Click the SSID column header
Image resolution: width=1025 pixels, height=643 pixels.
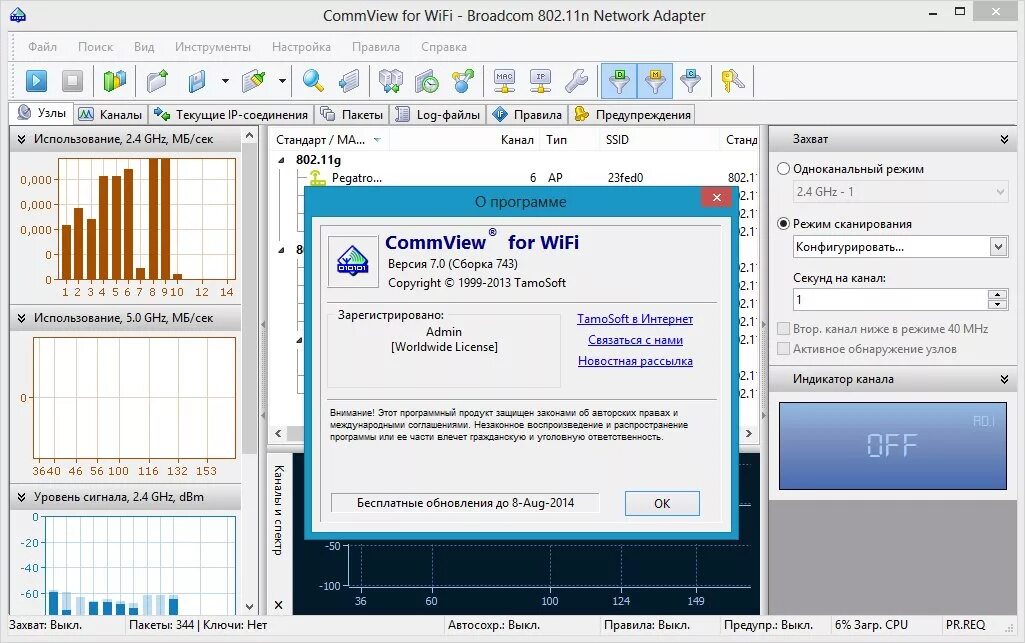pos(617,140)
